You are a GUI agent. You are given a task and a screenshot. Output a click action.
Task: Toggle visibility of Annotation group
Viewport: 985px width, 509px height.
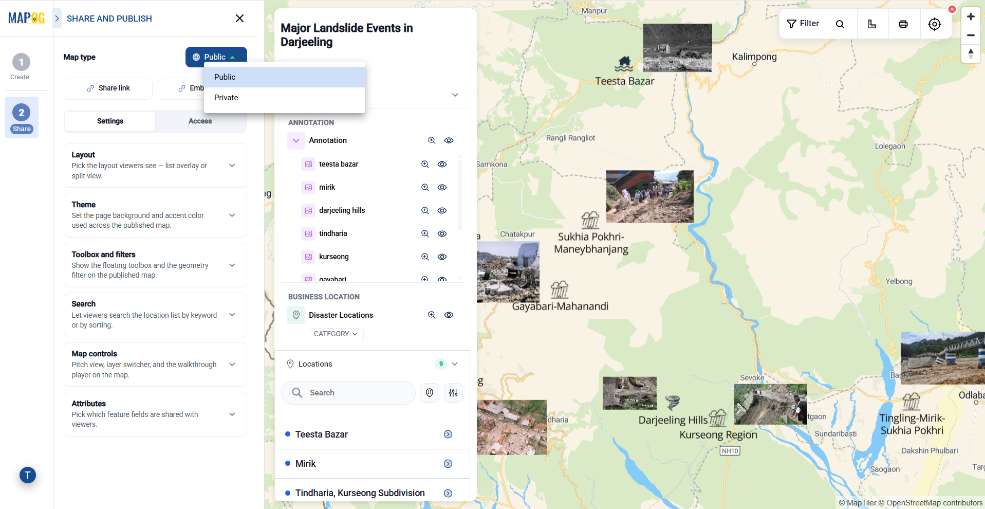(449, 141)
